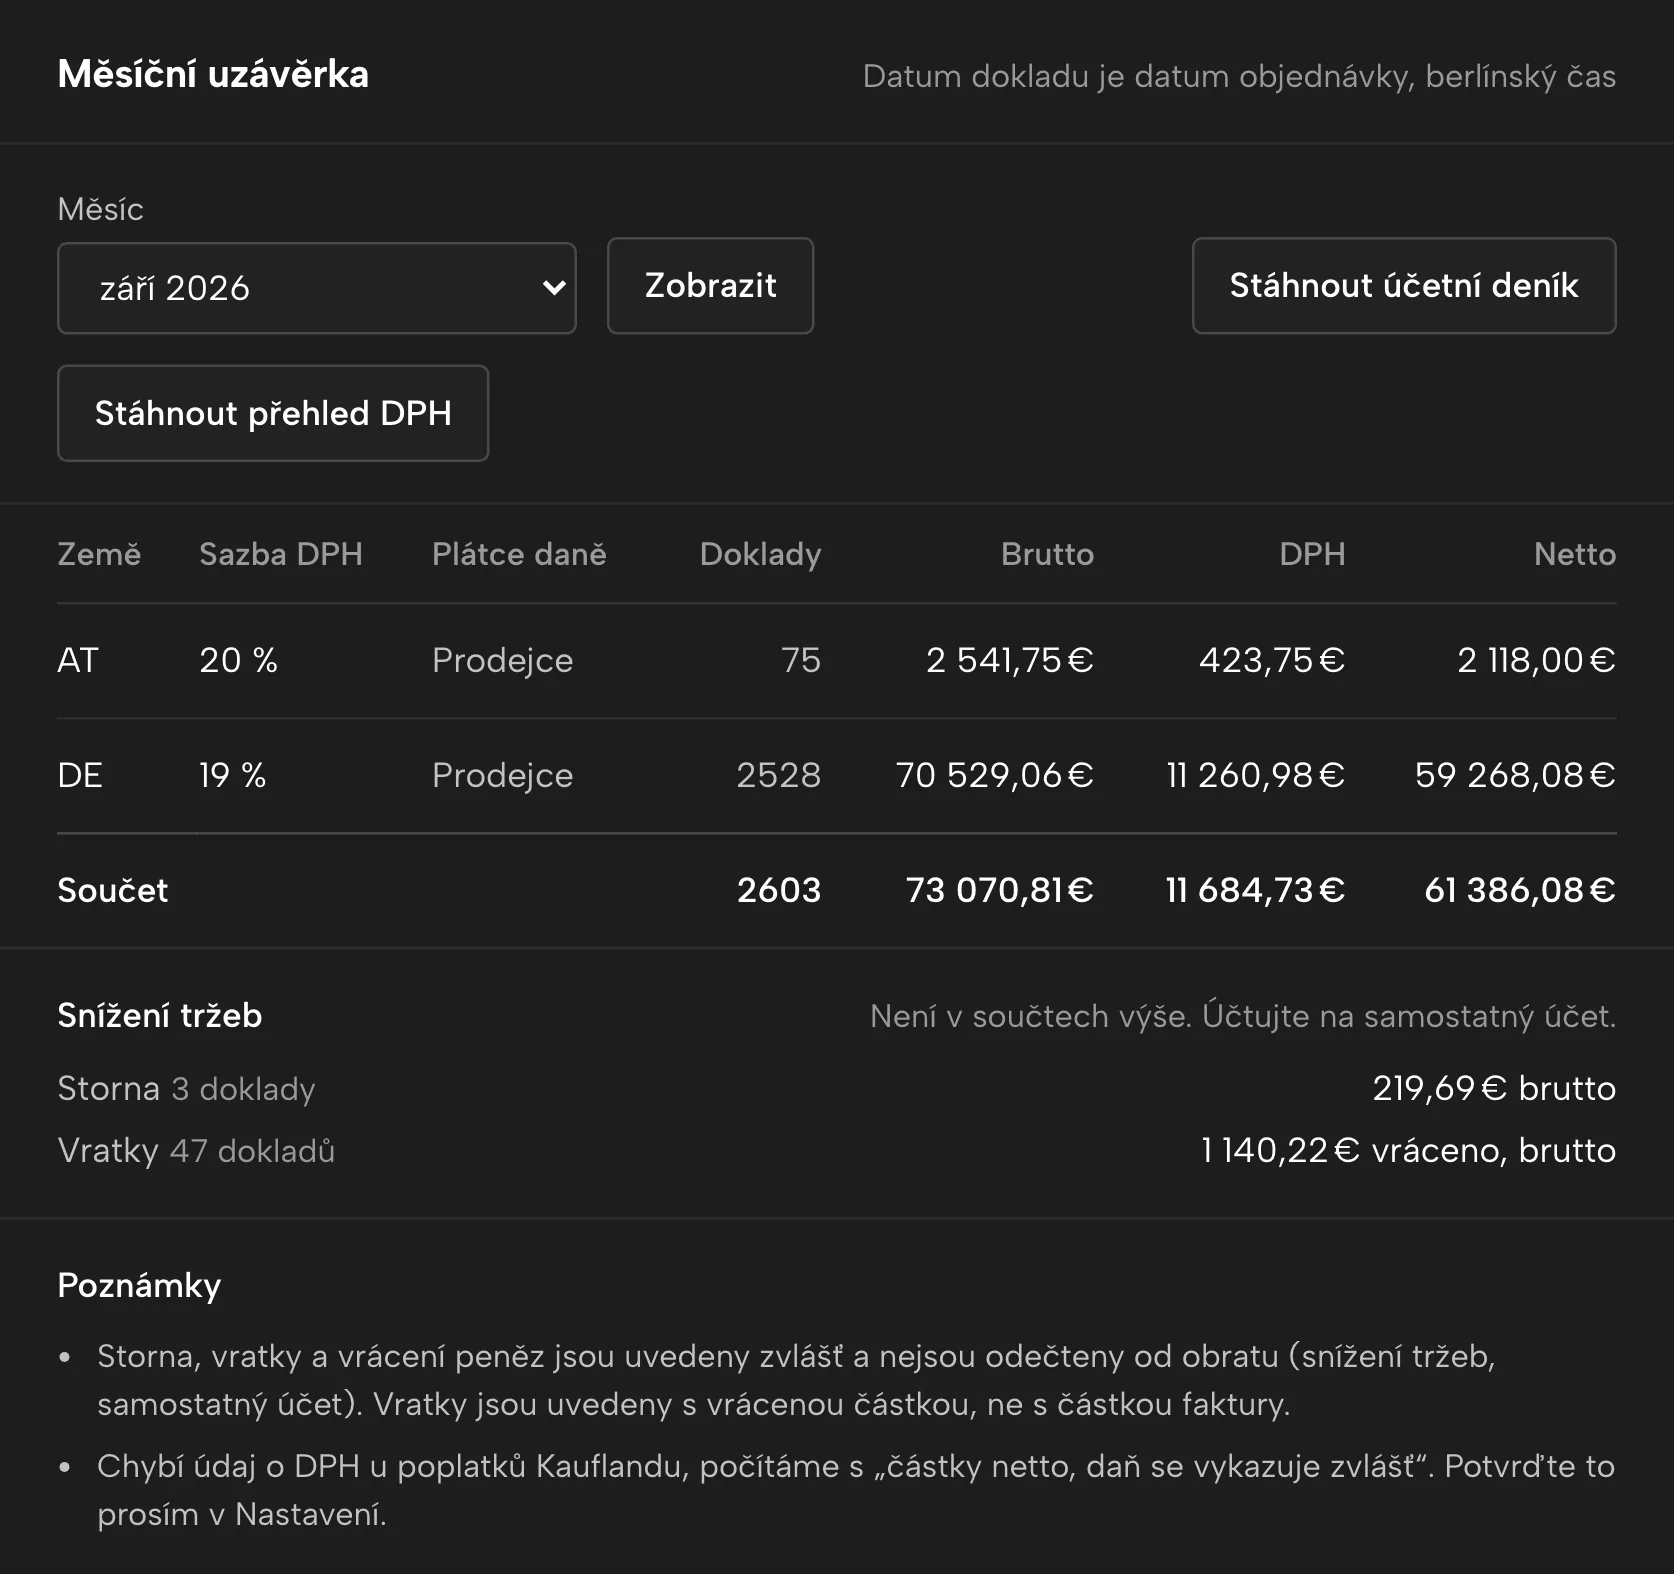Click the Storna 3 doklady line

(186, 1088)
